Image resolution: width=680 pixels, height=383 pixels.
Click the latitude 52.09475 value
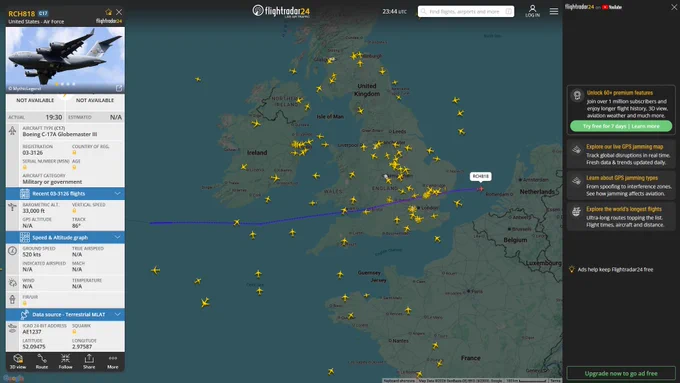coord(34,347)
